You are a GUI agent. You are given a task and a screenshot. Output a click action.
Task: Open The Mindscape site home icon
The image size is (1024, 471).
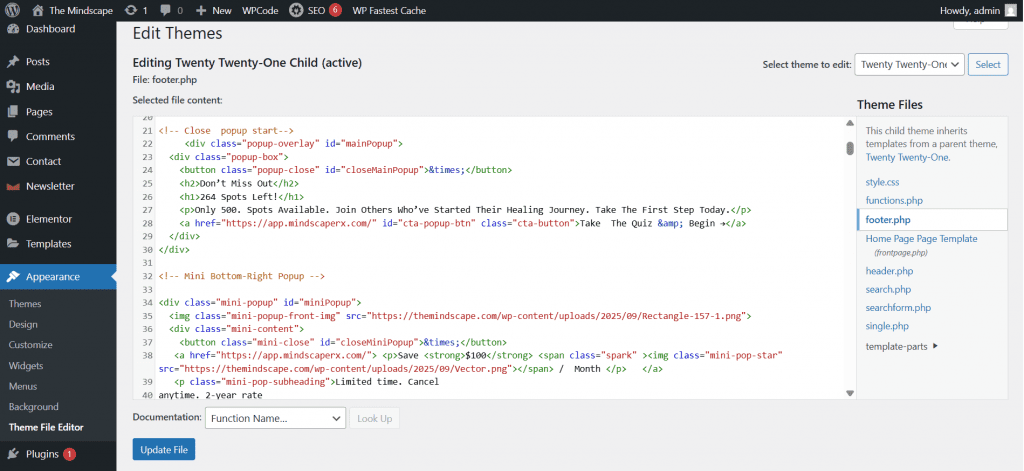pos(38,10)
